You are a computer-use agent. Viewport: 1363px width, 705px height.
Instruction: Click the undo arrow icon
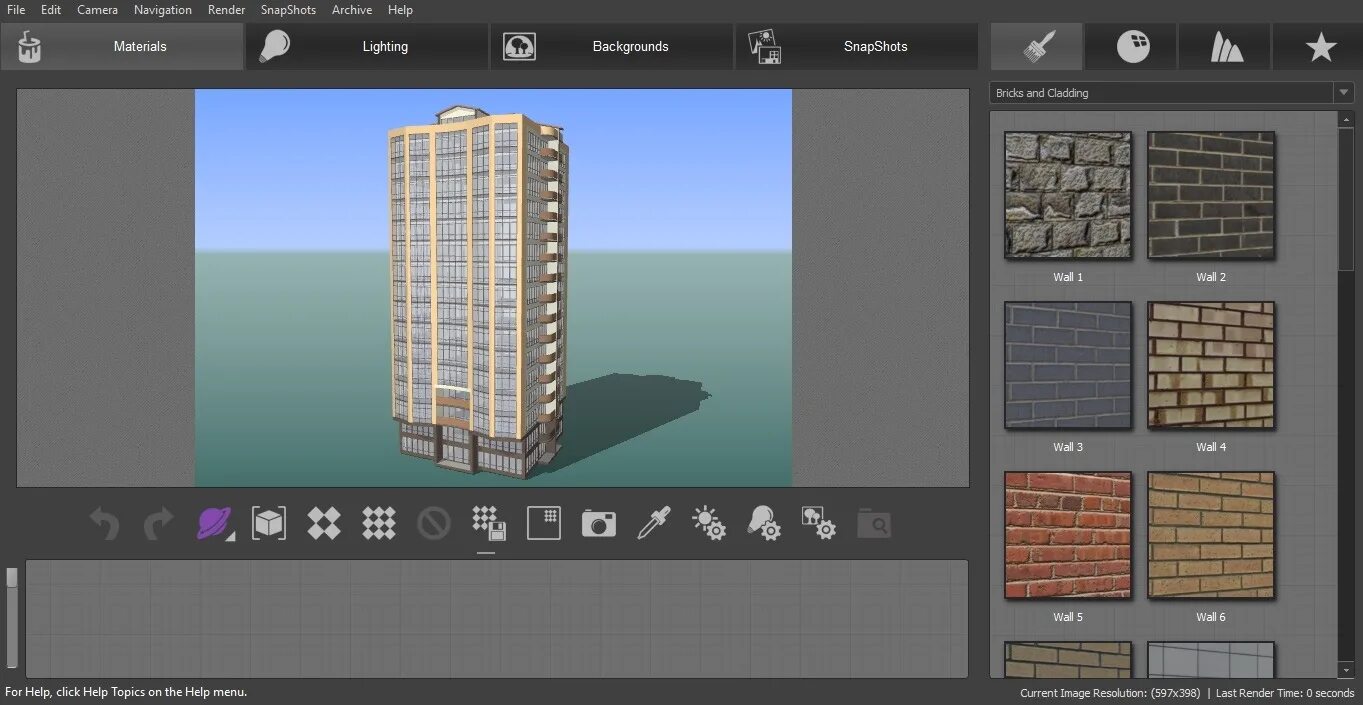point(104,523)
